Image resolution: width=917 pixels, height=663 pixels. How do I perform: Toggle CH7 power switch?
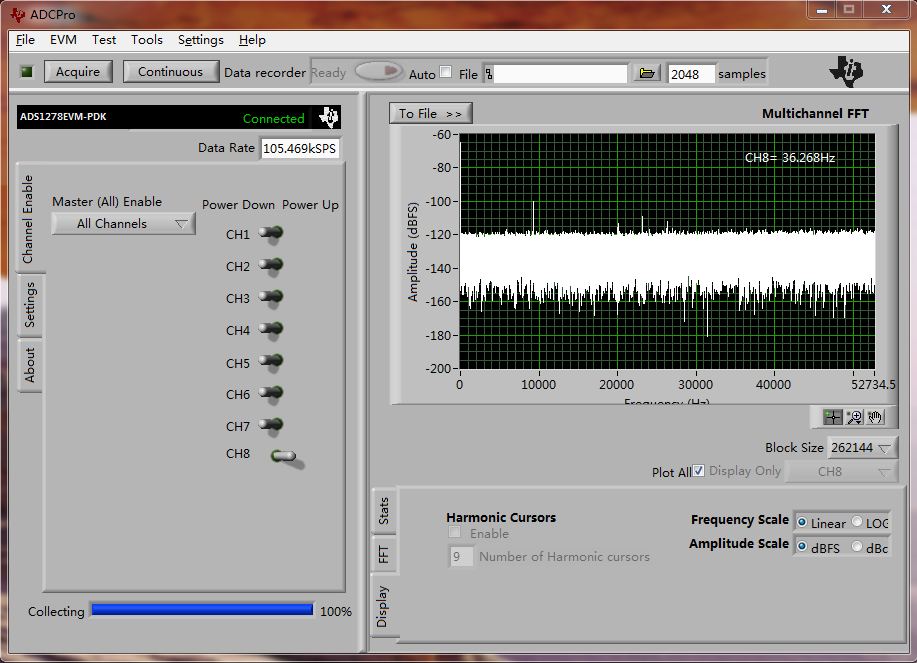click(271, 425)
